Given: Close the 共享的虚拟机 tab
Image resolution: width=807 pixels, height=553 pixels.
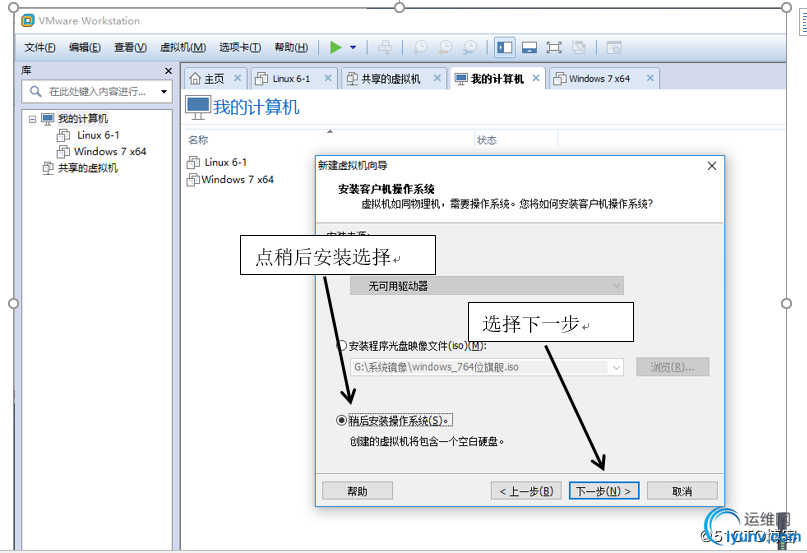Looking at the screenshot, I should coord(437,78).
